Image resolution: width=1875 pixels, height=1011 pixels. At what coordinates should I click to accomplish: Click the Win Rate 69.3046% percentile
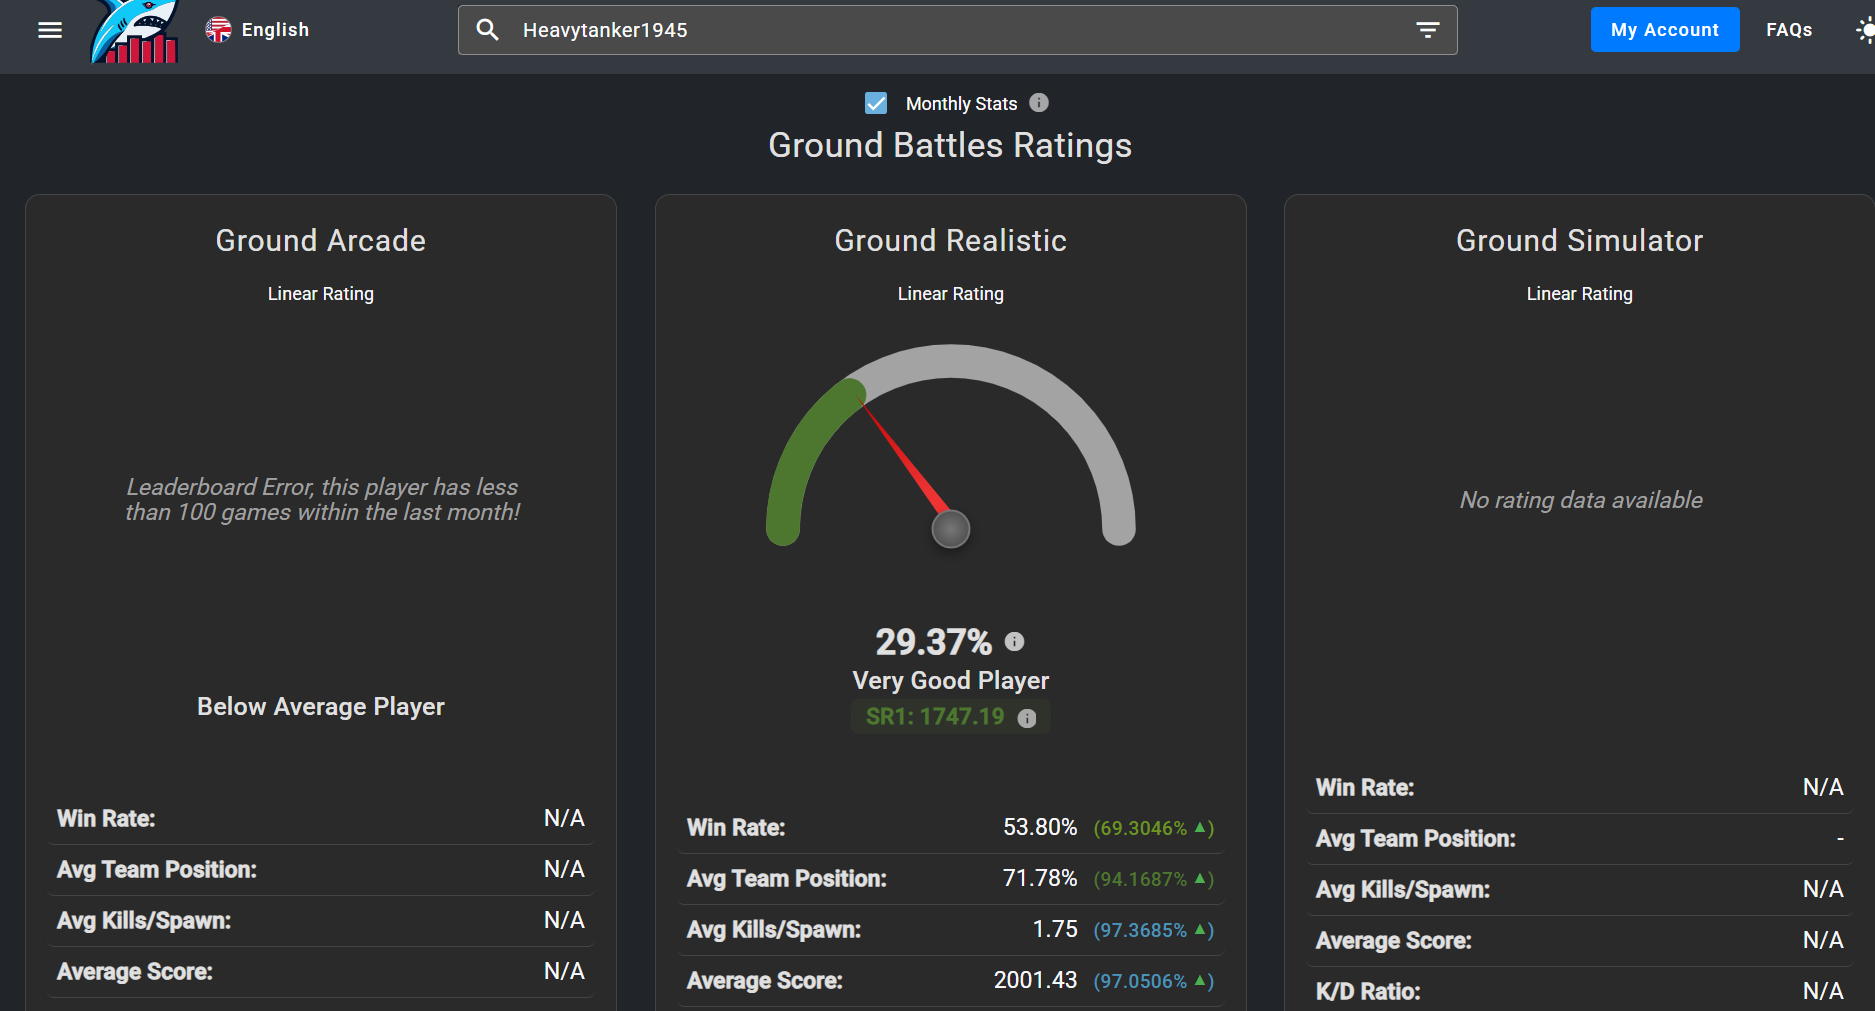coord(1152,828)
